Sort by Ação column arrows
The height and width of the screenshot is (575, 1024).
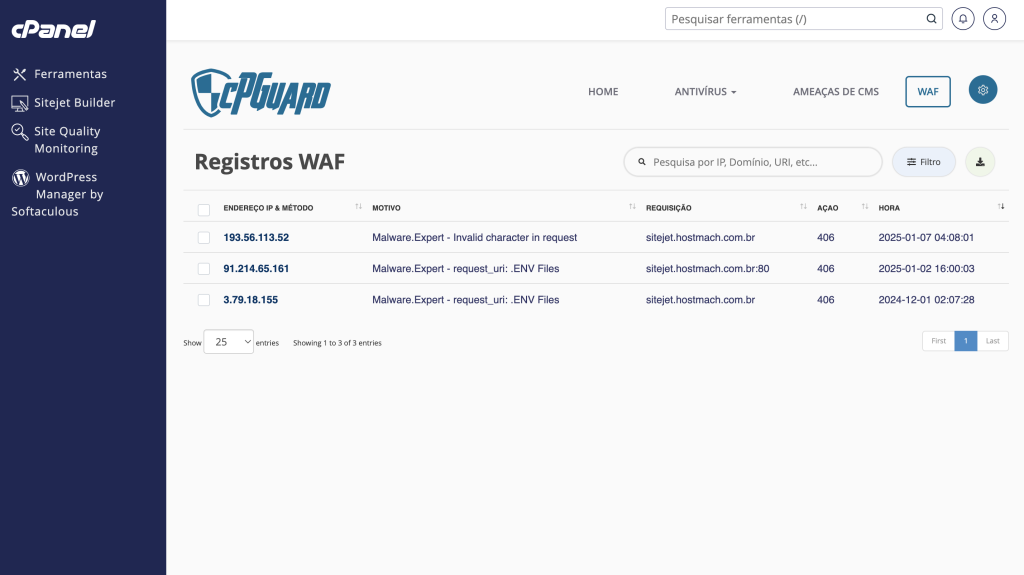(865, 207)
